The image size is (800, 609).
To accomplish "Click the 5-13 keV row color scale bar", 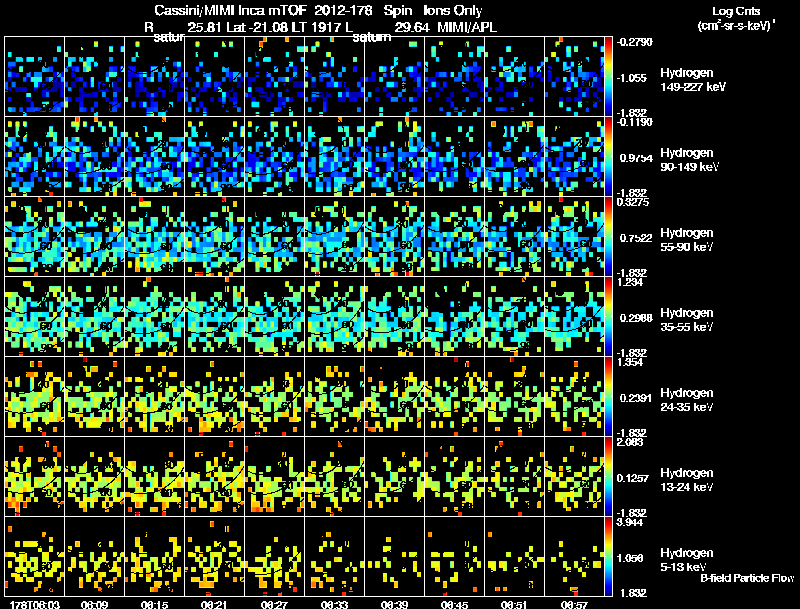I will pos(608,556).
